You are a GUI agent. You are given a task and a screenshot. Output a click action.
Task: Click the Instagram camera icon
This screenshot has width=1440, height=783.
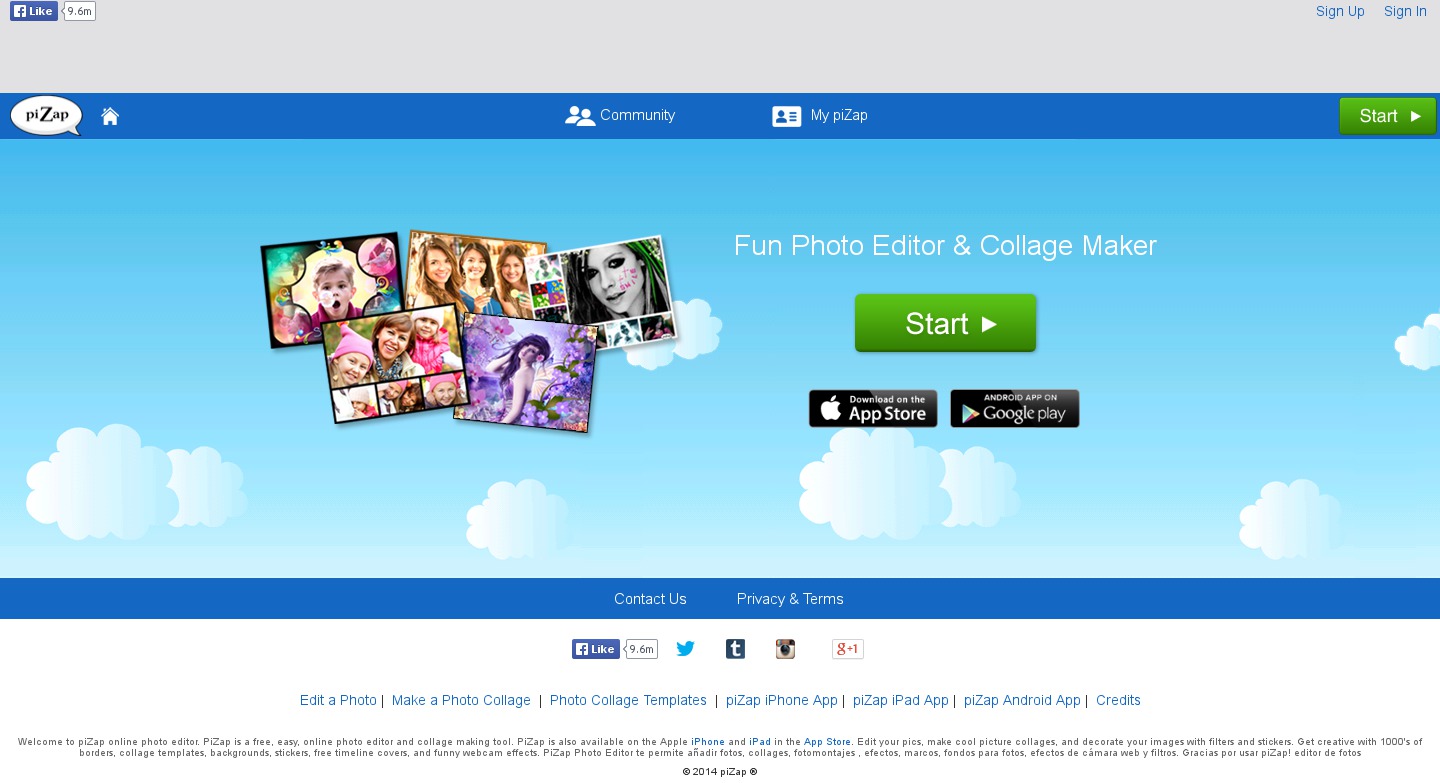pyautogui.click(x=785, y=649)
